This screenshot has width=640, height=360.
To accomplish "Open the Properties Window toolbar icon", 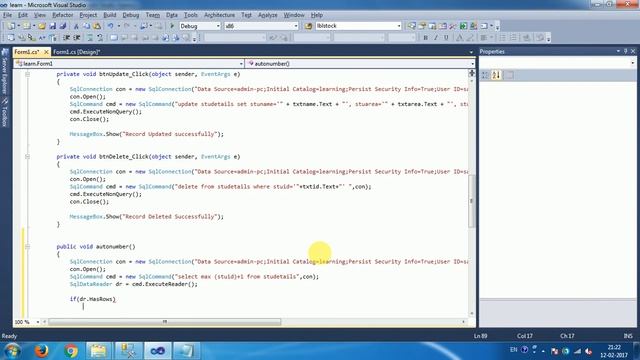I will tap(422, 26).
